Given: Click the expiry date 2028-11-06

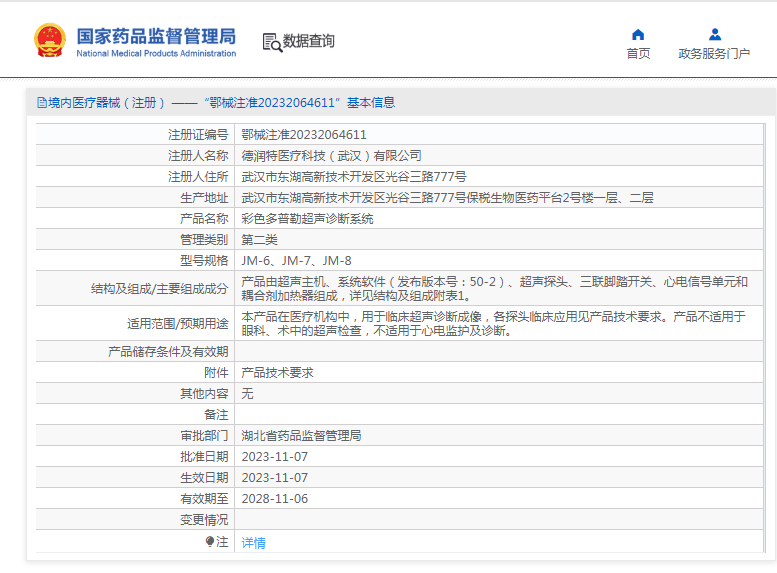Looking at the screenshot, I should (x=274, y=498).
